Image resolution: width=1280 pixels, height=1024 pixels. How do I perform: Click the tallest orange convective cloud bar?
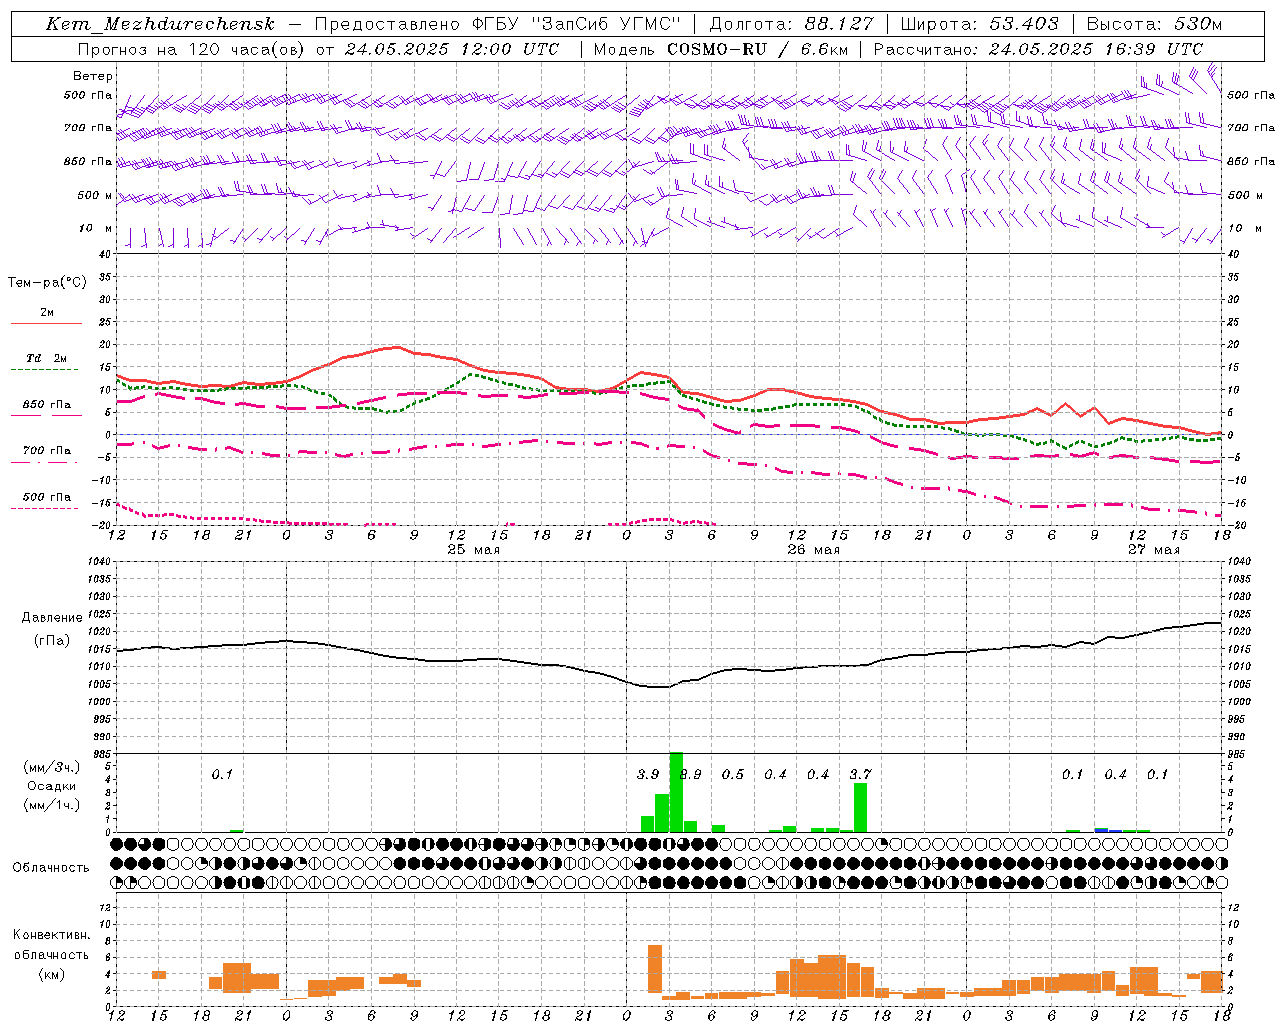(x=655, y=969)
